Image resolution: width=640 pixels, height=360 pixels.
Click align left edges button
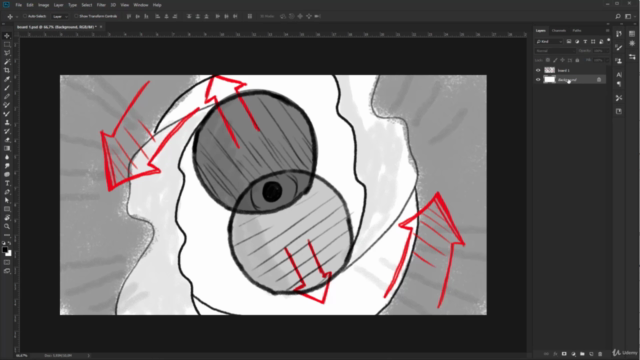157,16
